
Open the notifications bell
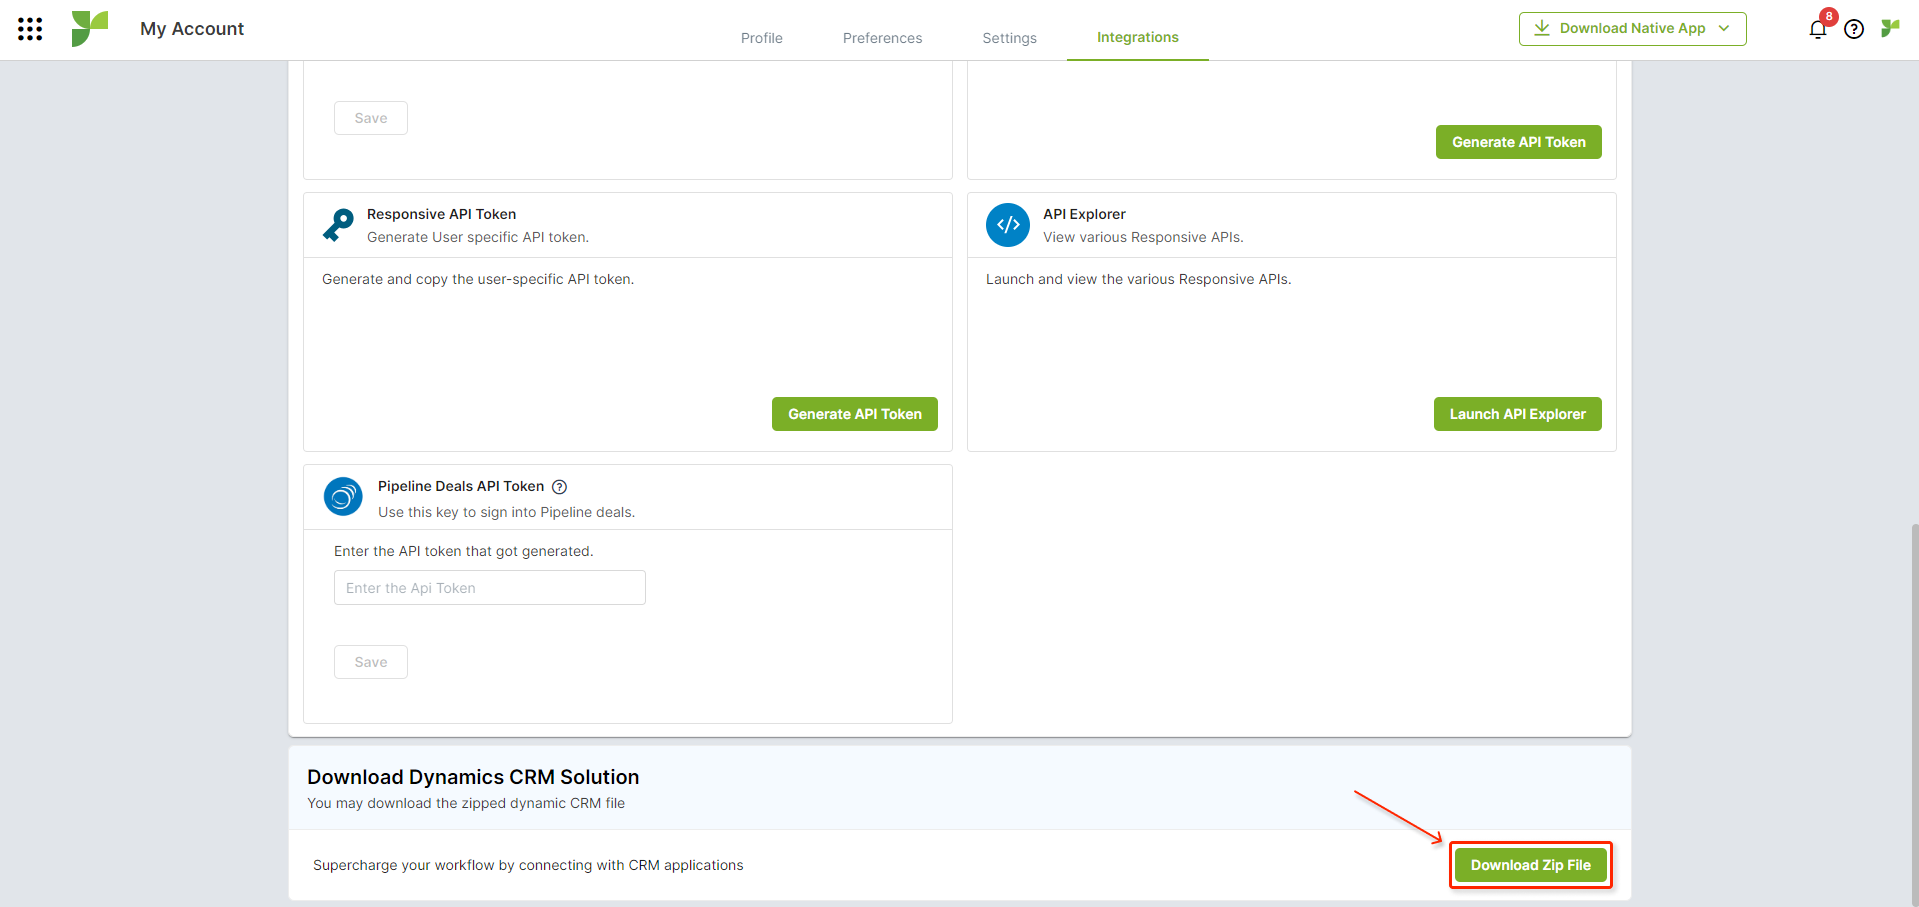[1818, 29]
